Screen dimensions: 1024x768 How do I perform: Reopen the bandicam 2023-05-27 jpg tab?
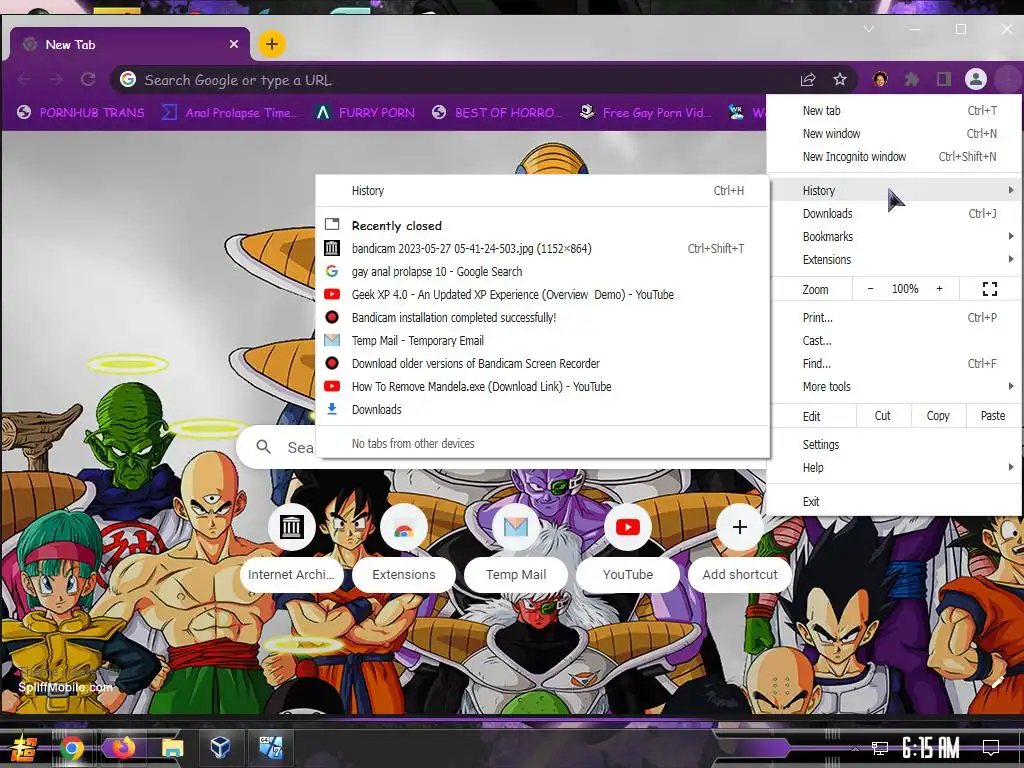543,248
